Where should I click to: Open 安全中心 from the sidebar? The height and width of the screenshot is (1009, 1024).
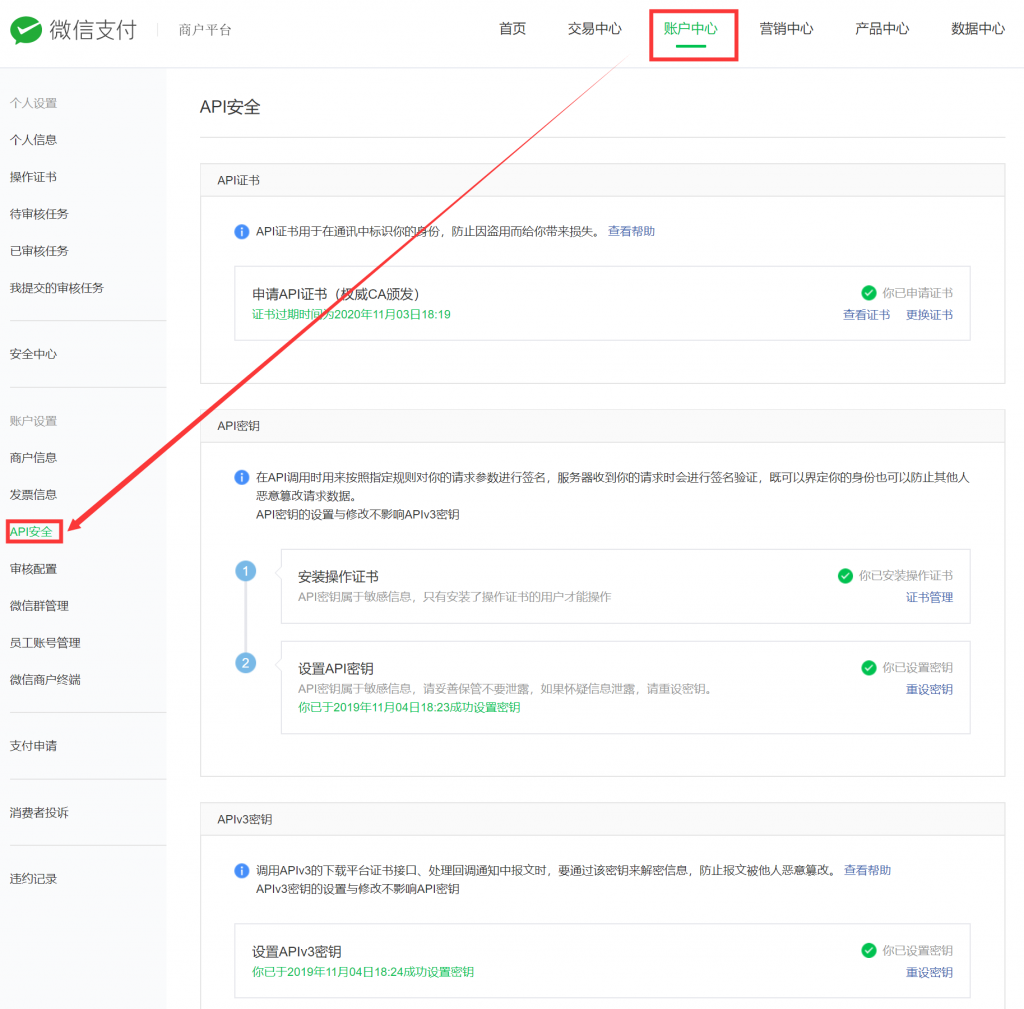[33, 354]
